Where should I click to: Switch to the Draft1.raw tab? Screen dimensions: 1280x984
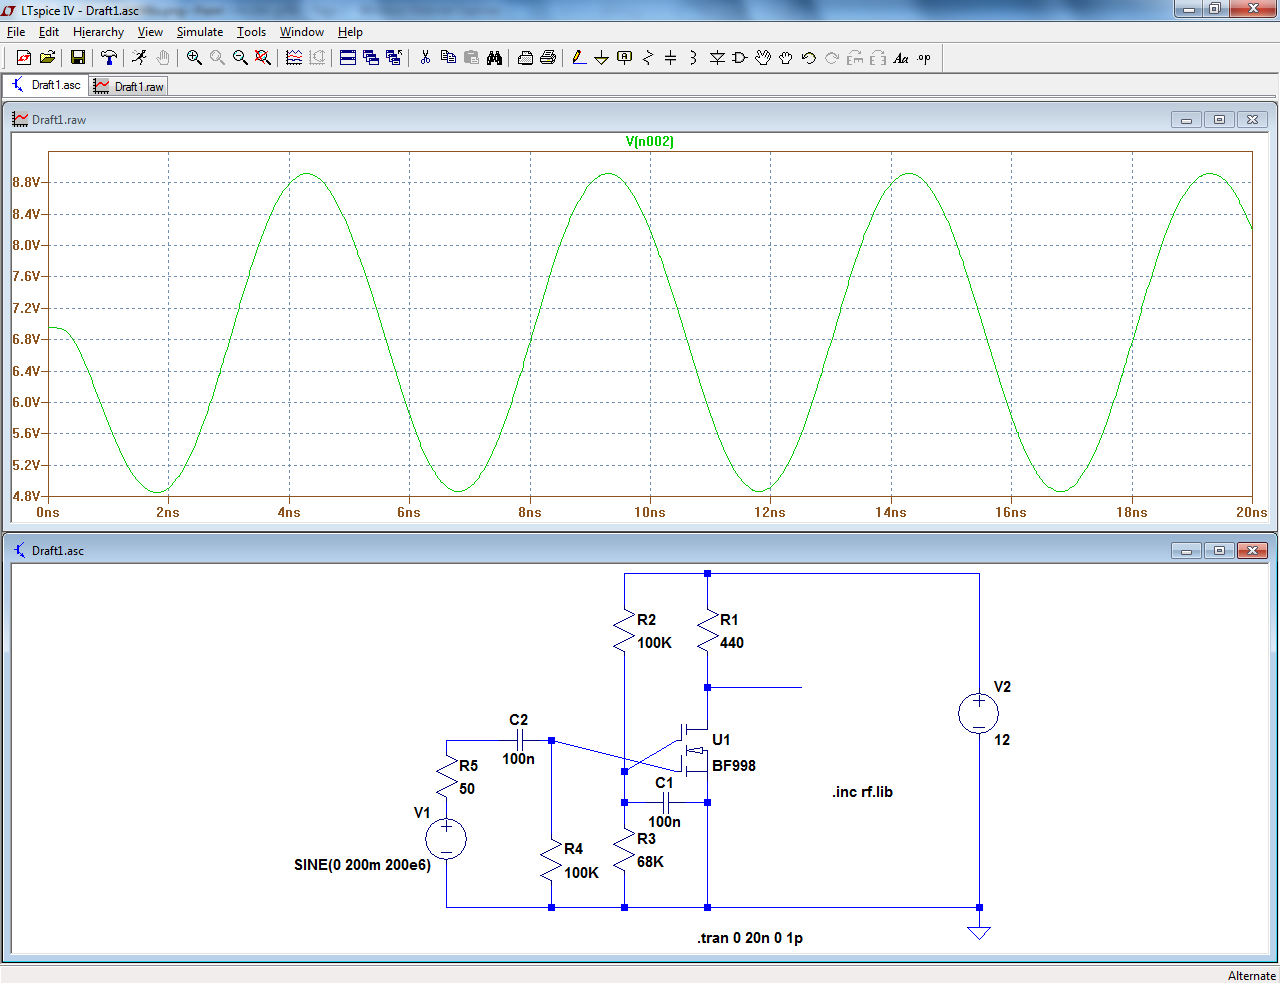[x=129, y=87]
